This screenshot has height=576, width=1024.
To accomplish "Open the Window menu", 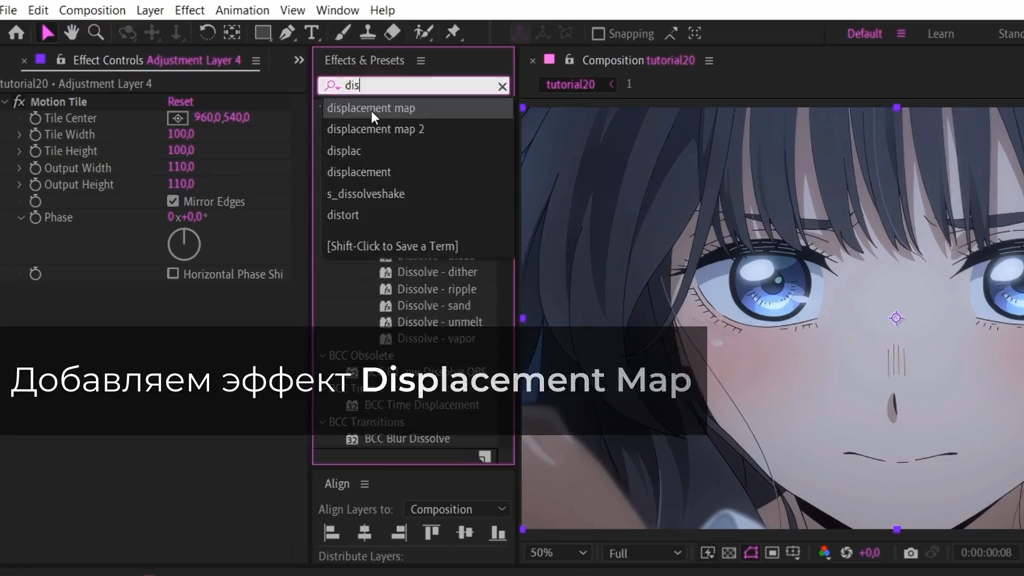I will click(337, 10).
